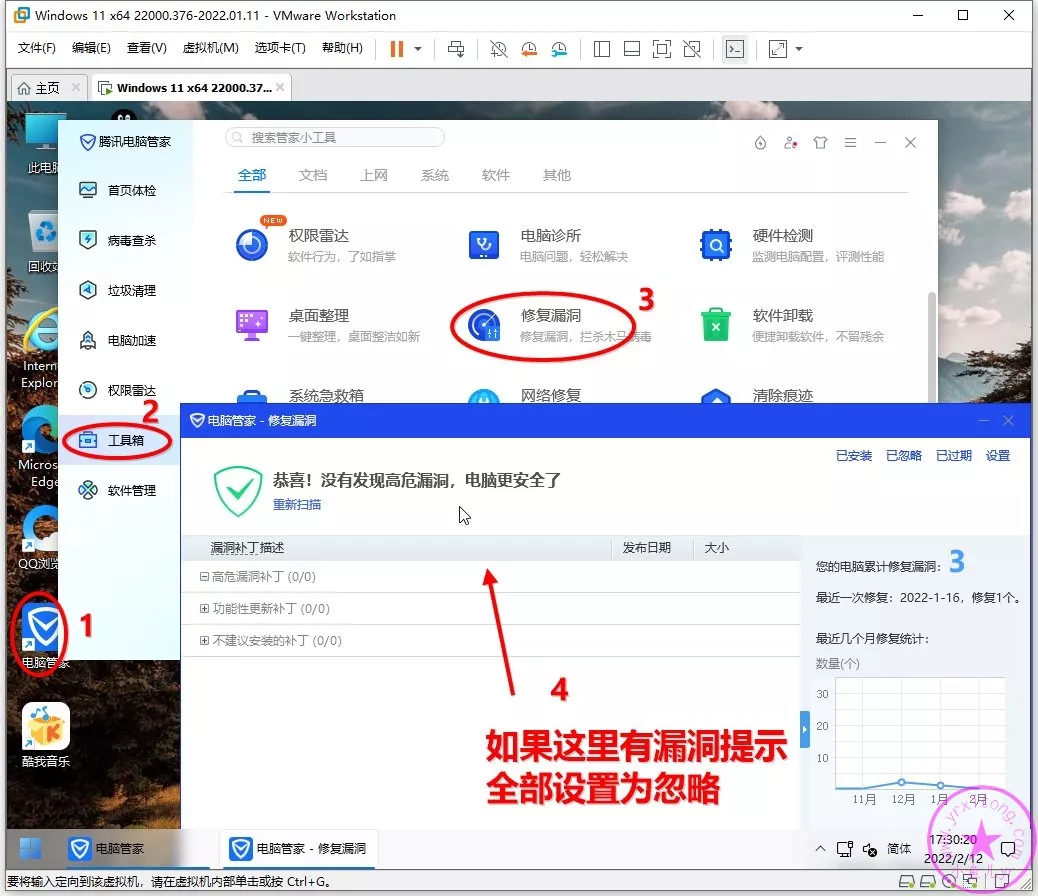Open the 权限雷达 tool icon

(x=252, y=244)
